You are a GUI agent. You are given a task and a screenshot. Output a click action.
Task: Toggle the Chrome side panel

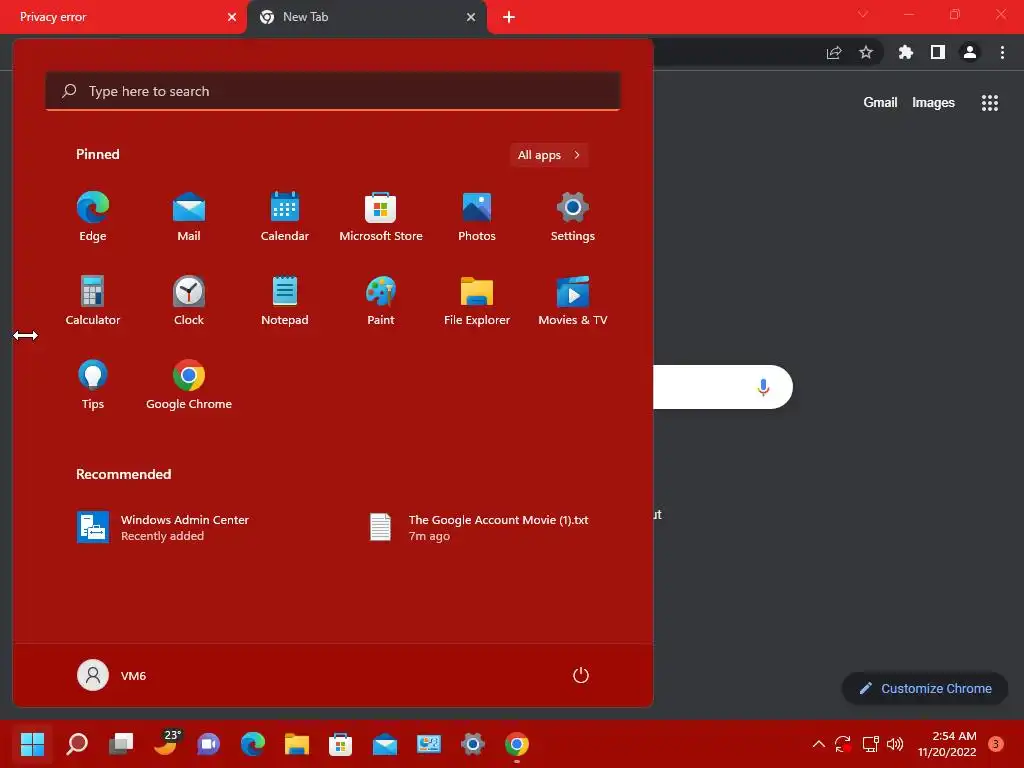click(938, 52)
